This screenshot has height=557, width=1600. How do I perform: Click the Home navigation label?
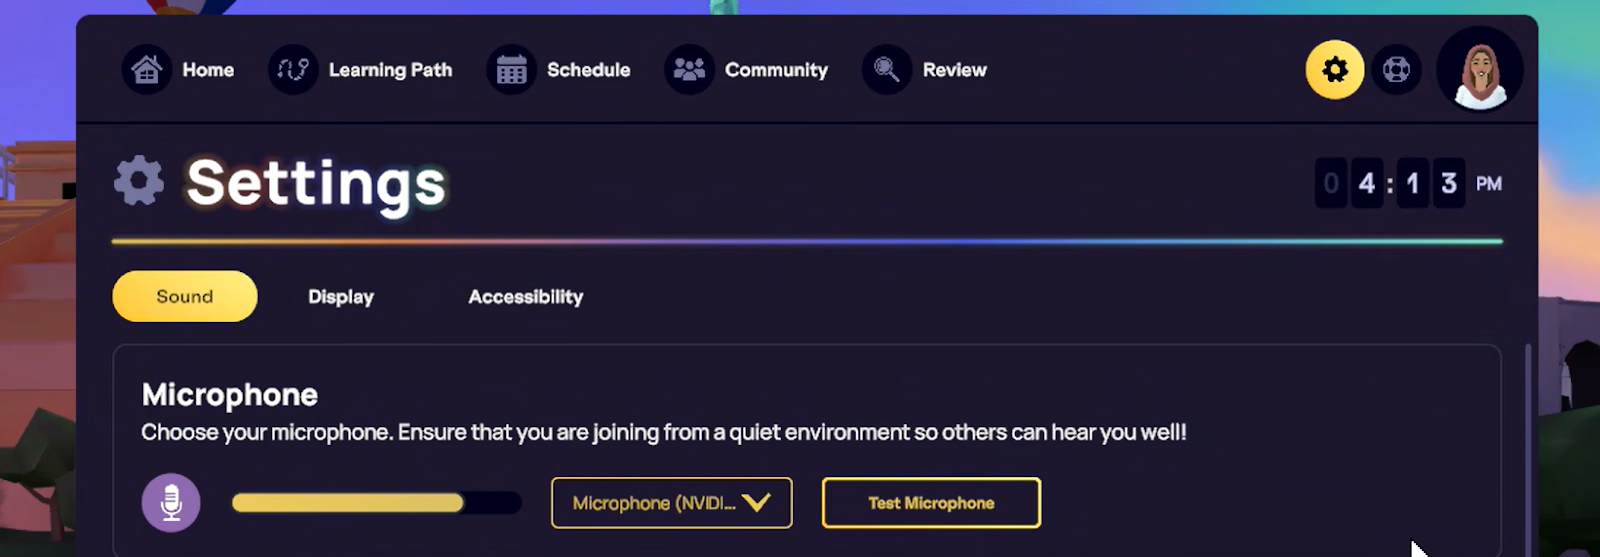[208, 70]
